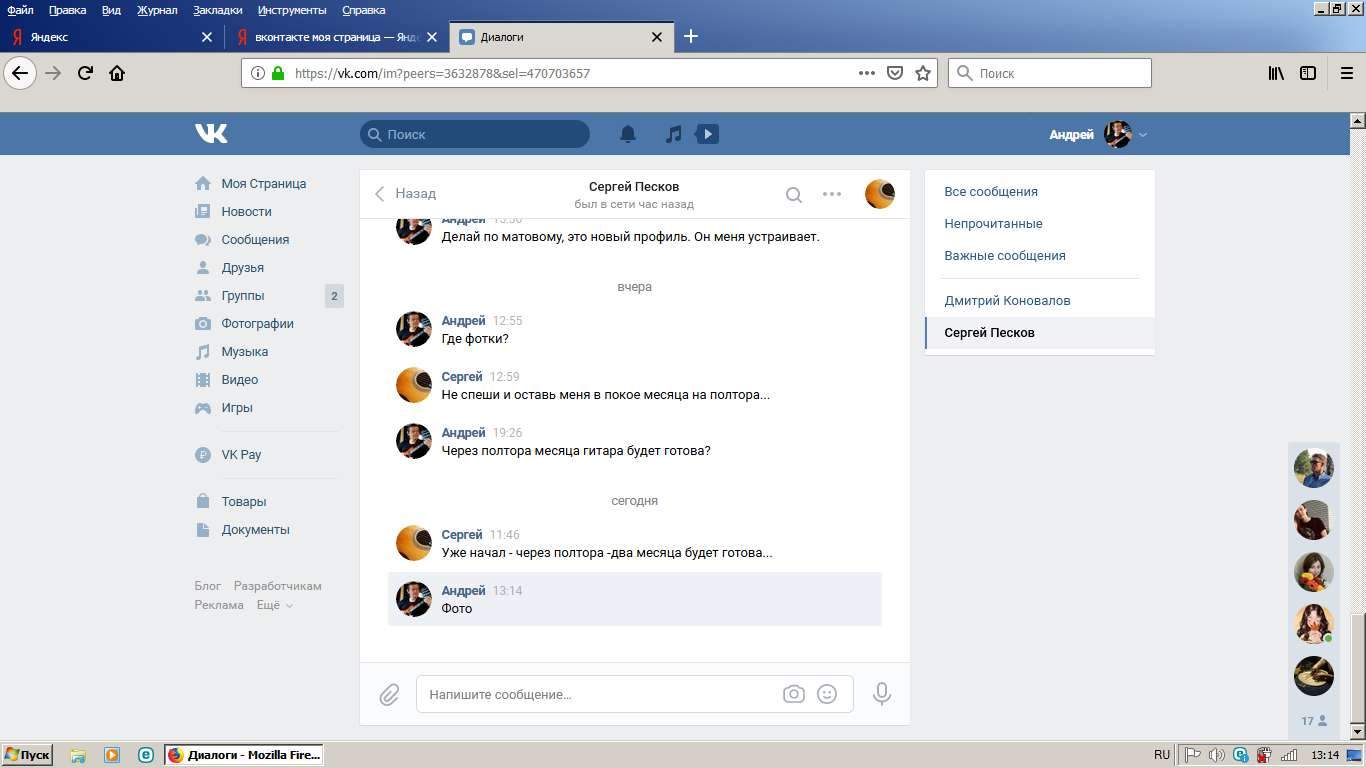Image resolution: width=1366 pixels, height=768 pixels.
Task: Open the music note player icon
Action: [674, 134]
